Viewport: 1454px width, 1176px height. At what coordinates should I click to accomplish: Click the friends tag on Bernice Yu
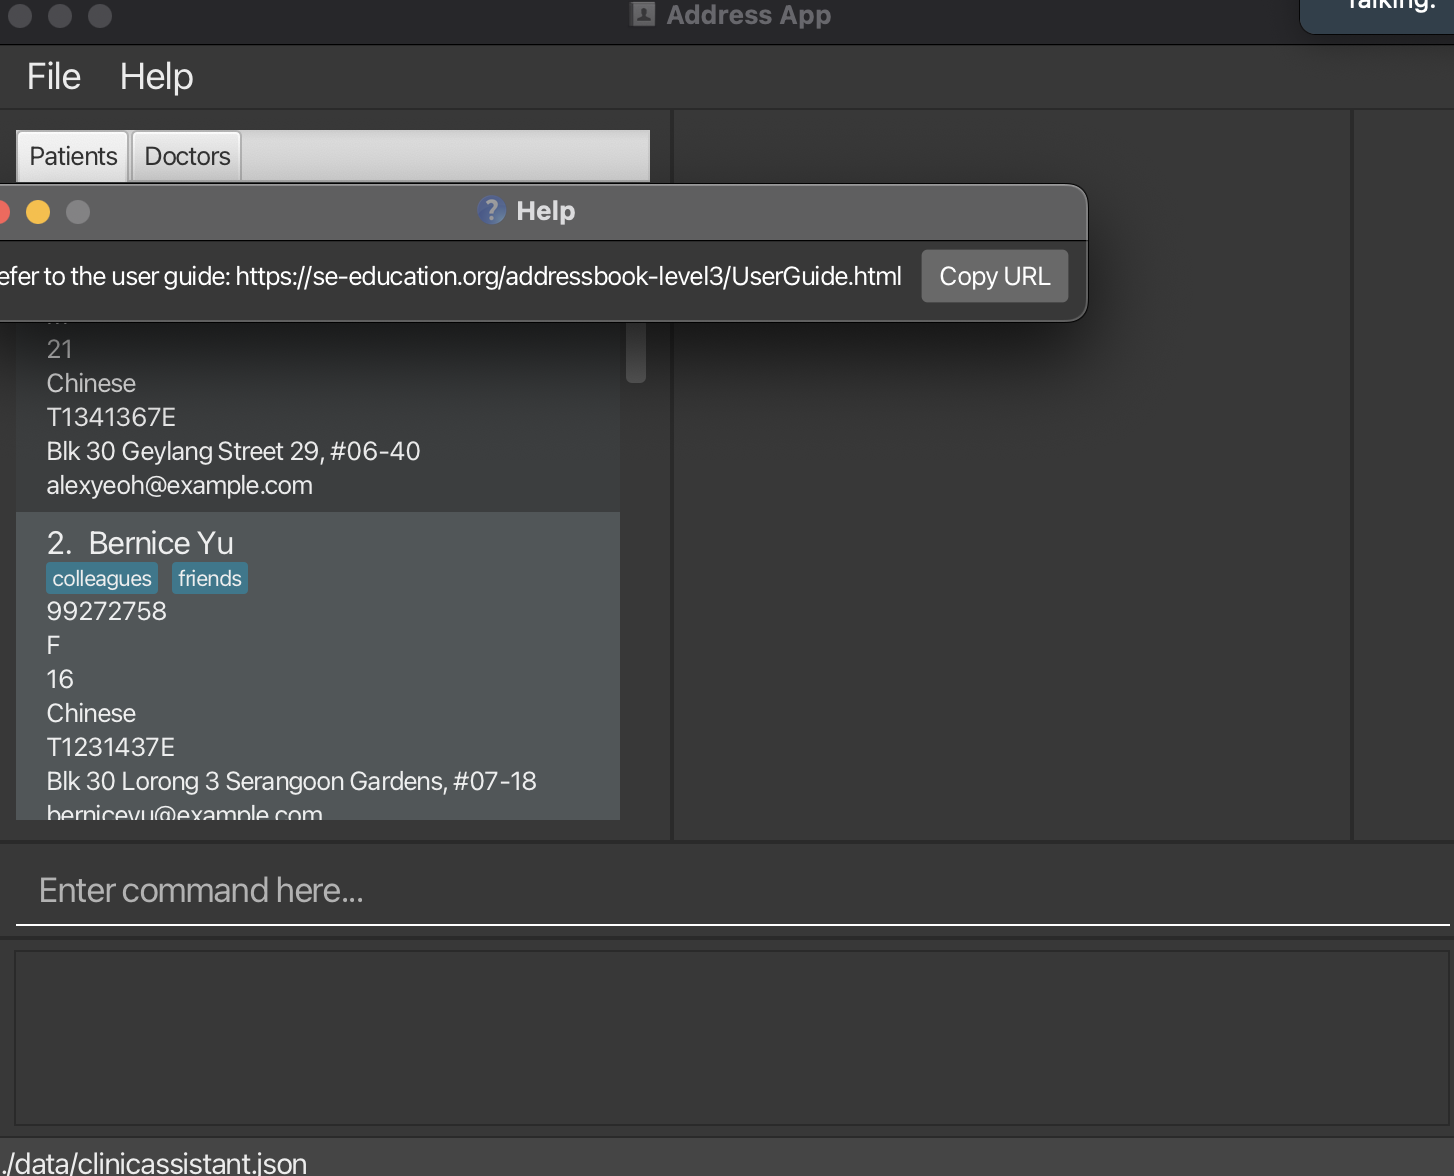click(x=210, y=578)
